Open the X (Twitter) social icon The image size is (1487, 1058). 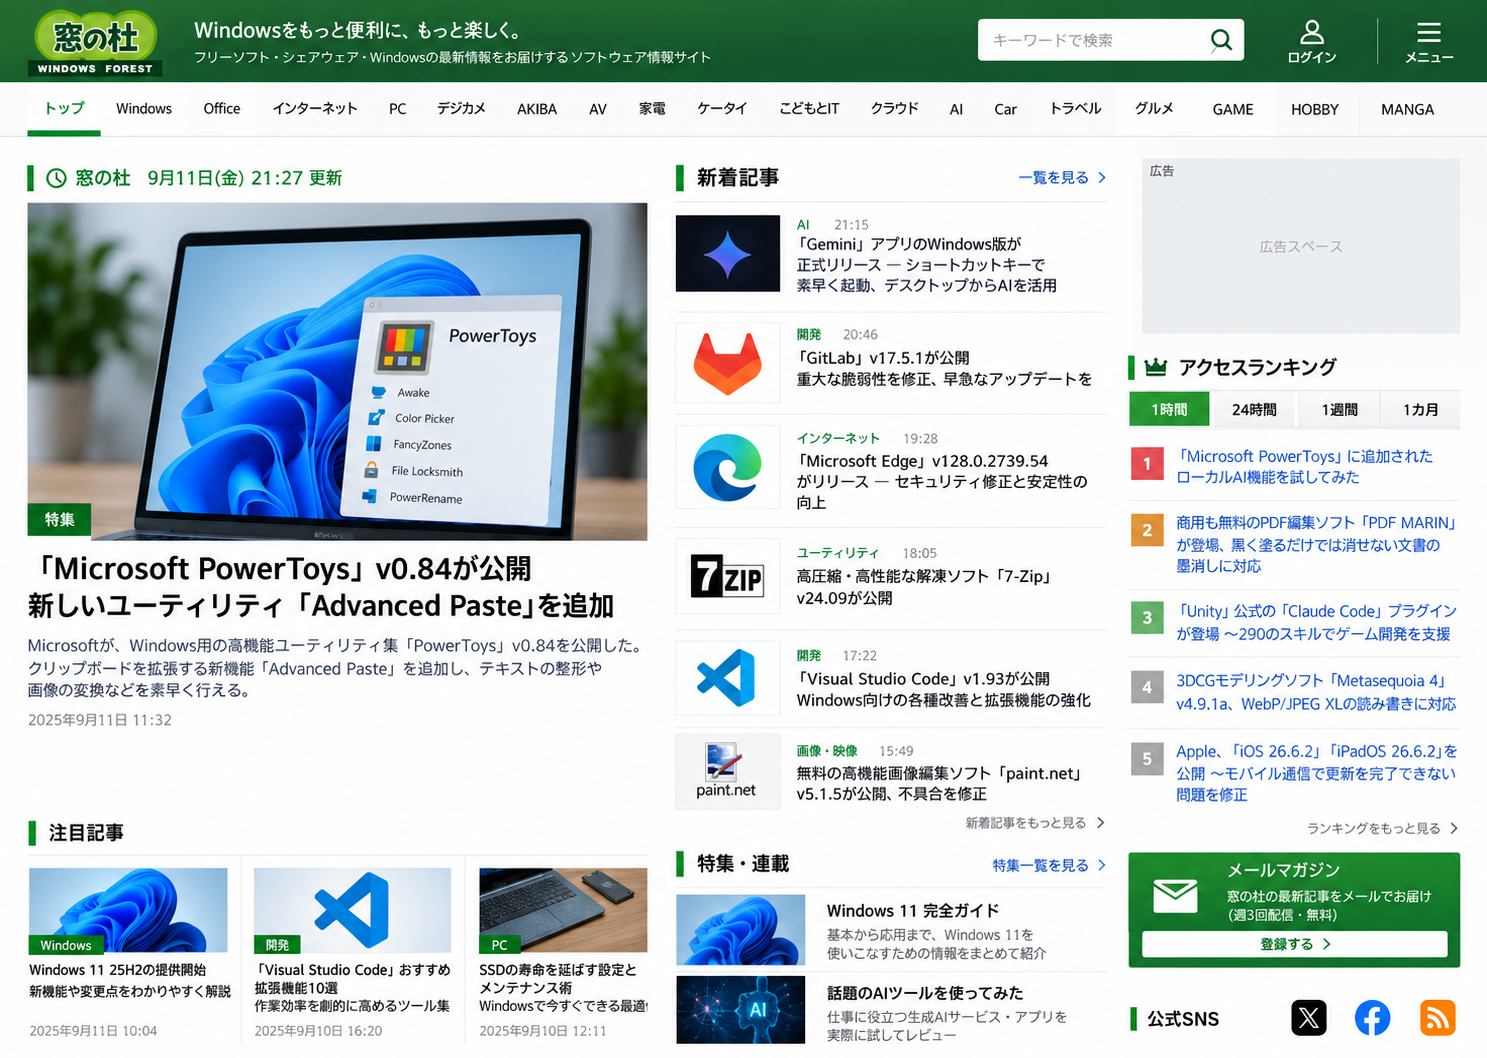coord(1308,1018)
